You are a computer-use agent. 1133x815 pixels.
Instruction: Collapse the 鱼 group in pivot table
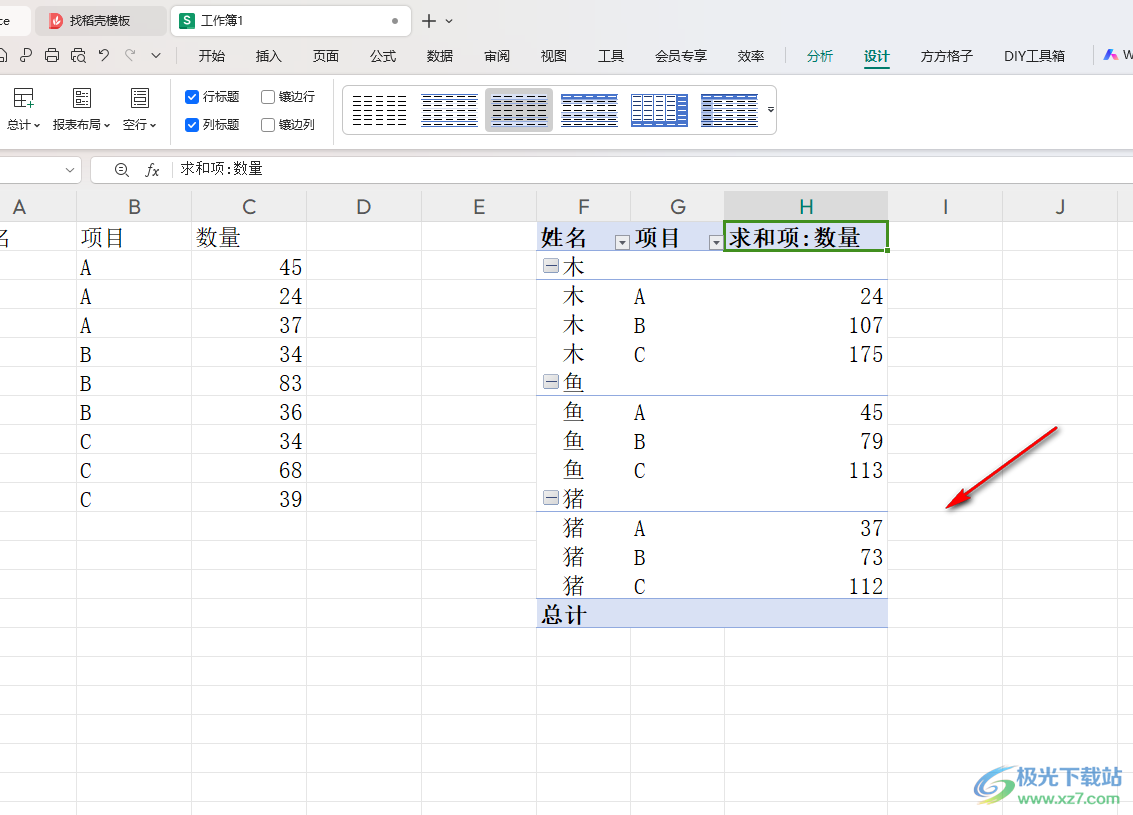coord(551,381)
